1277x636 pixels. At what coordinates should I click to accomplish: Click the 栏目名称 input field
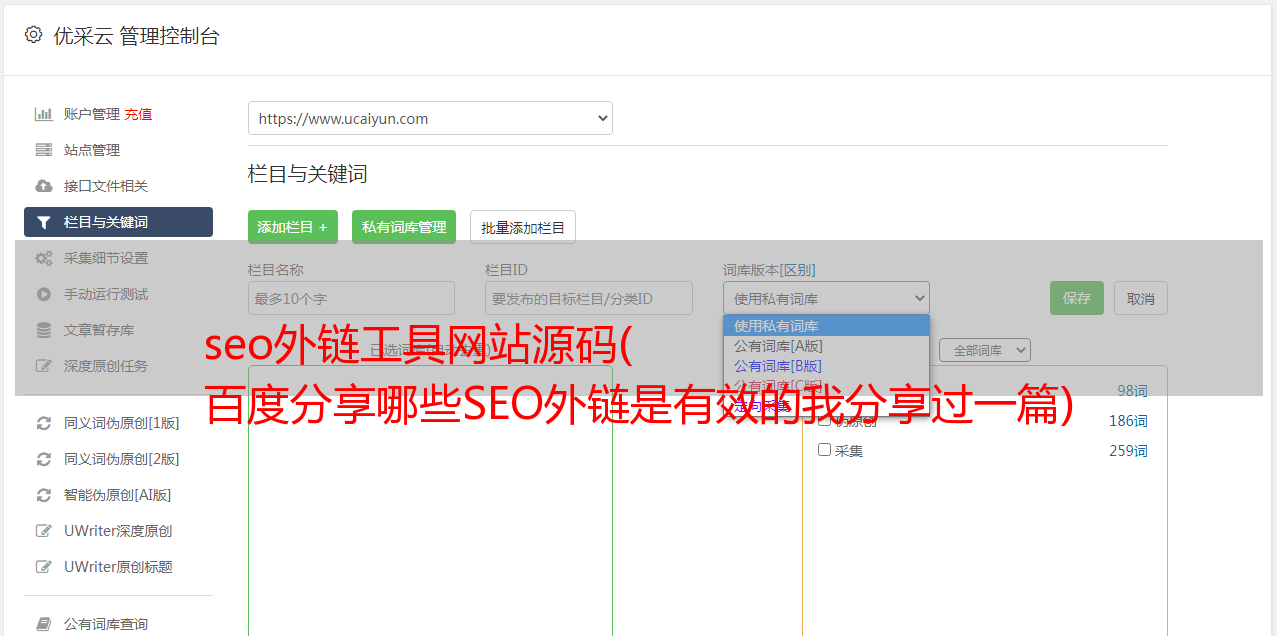click(x=351, y=298)
